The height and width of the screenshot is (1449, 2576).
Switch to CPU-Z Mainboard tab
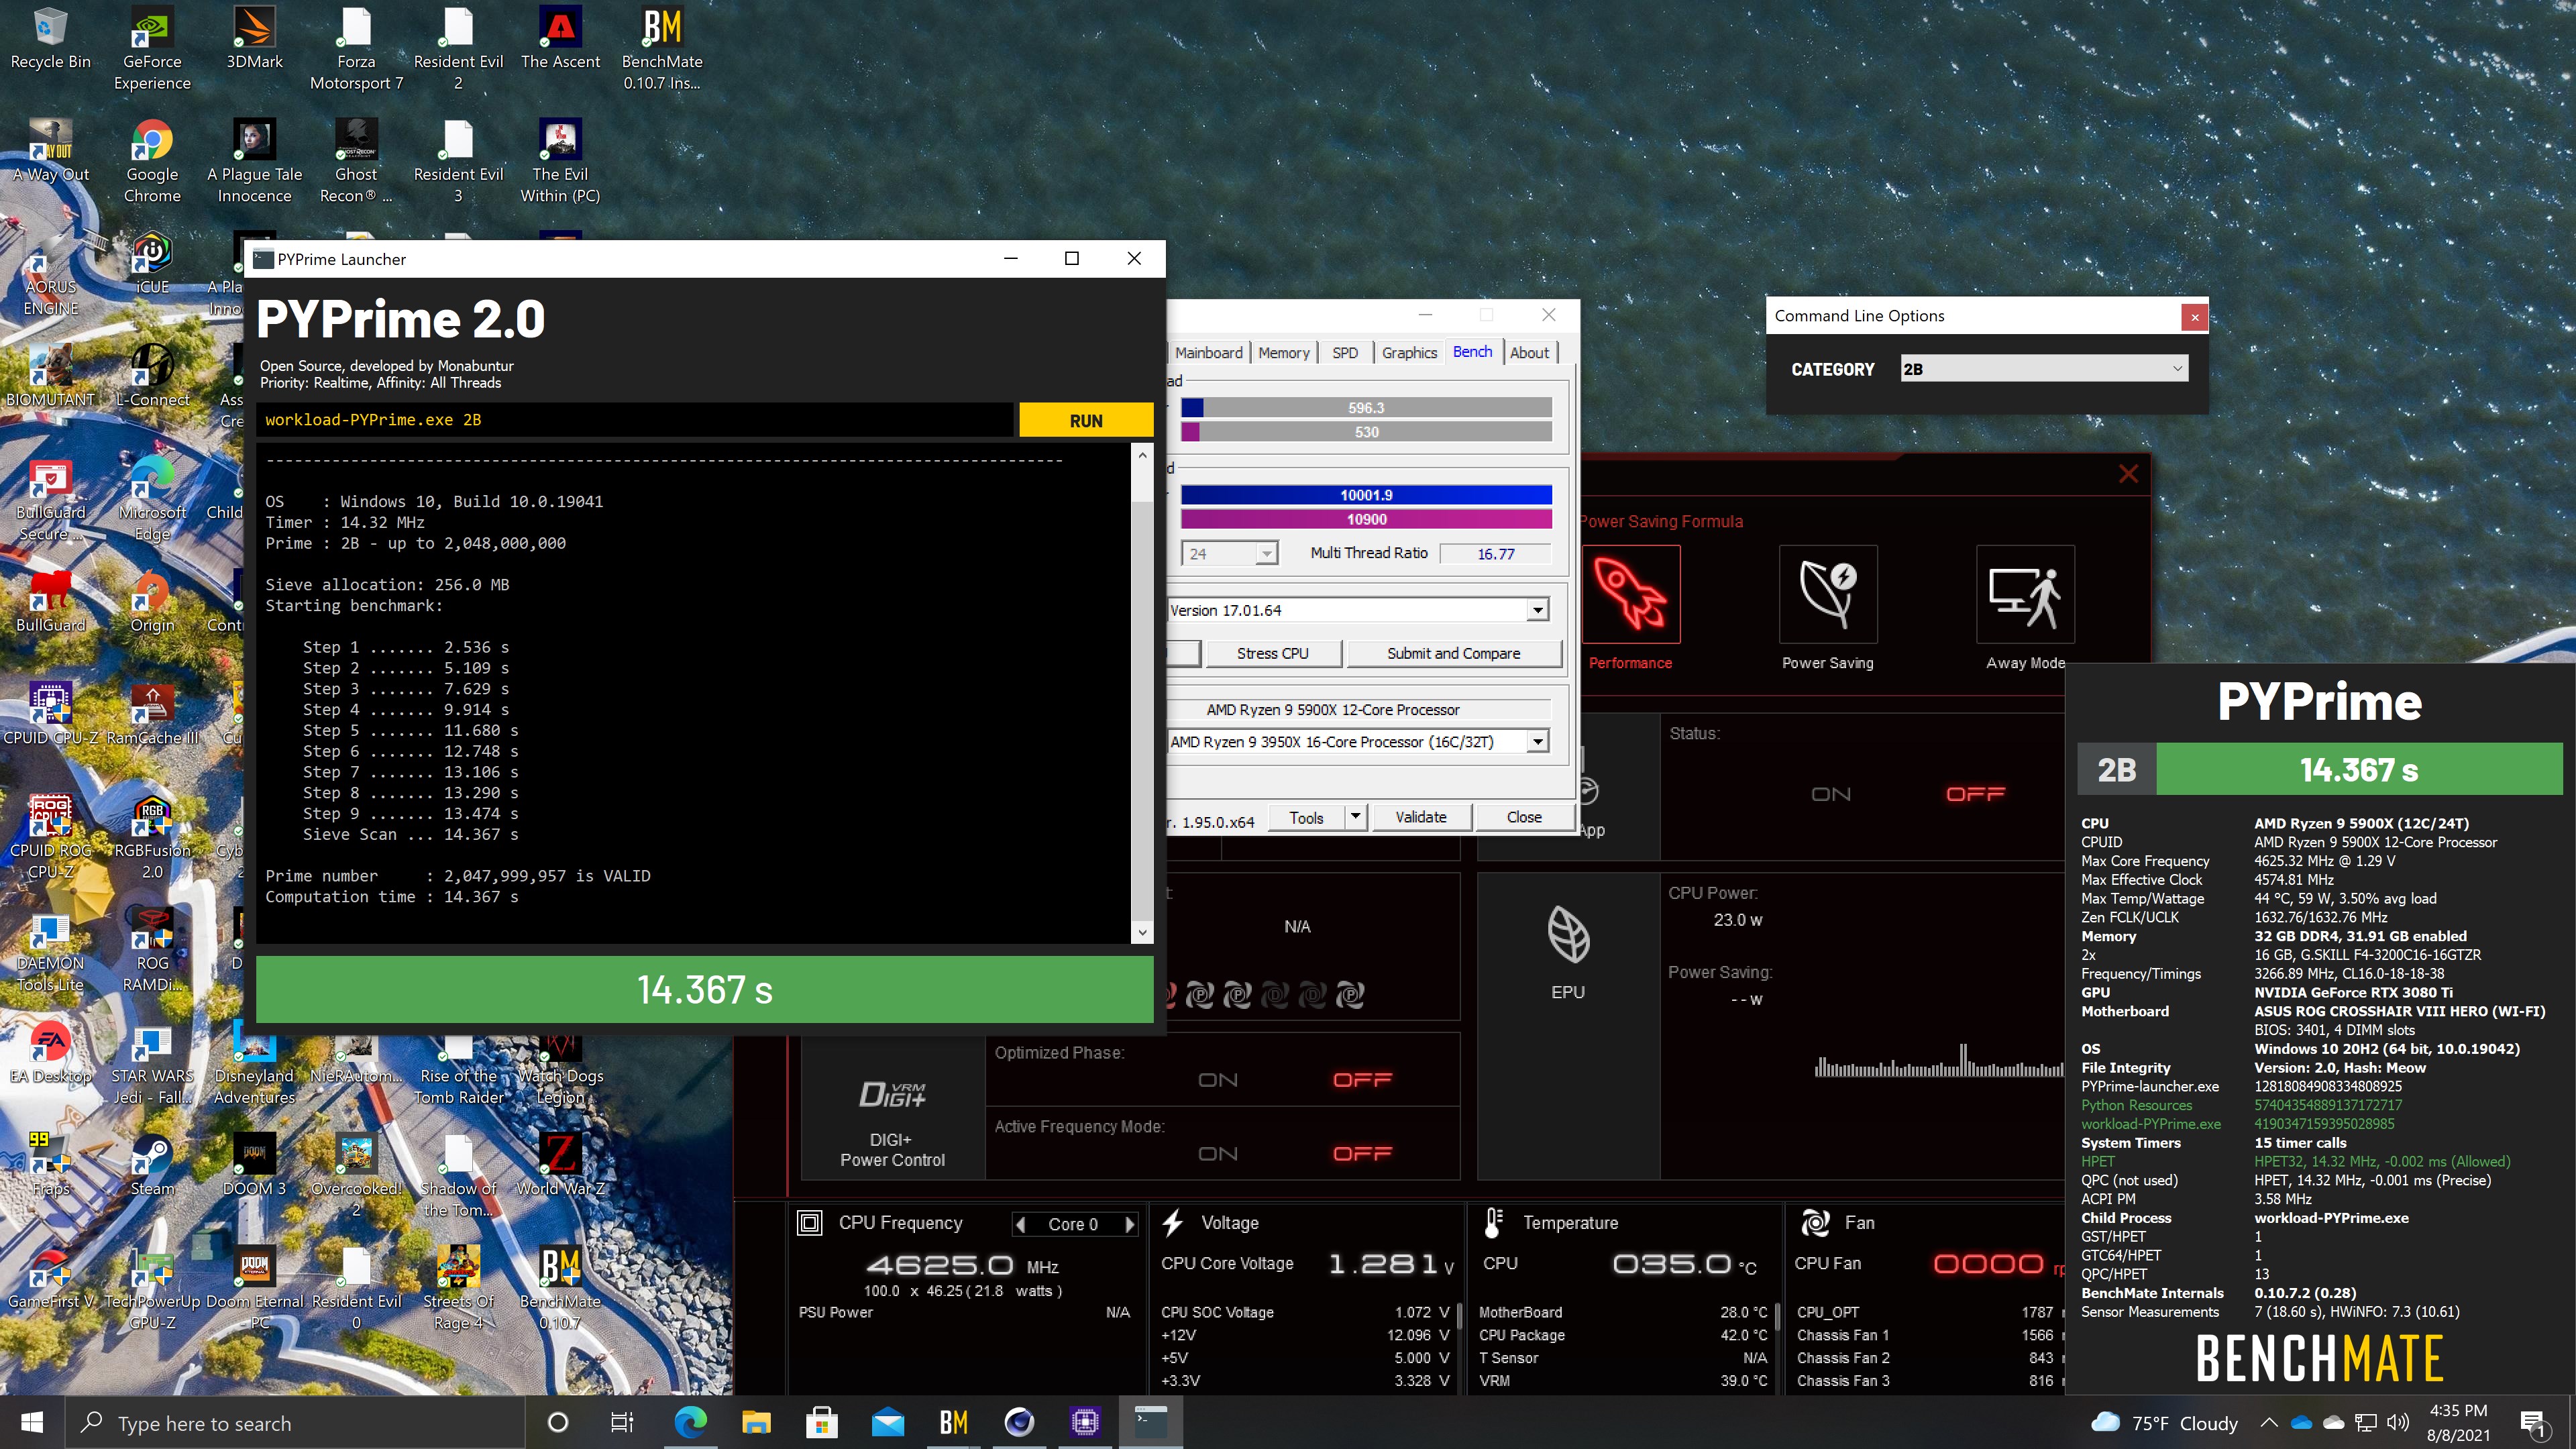(x=1208, y=353)
